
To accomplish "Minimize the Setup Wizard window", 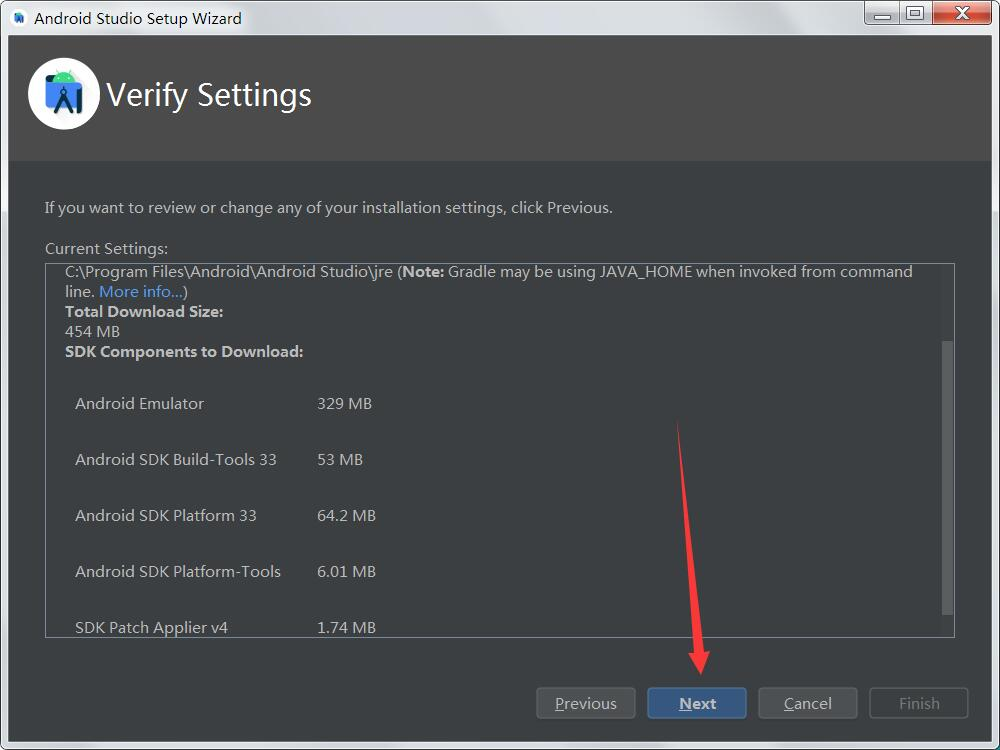I will [x=882, y=14].
